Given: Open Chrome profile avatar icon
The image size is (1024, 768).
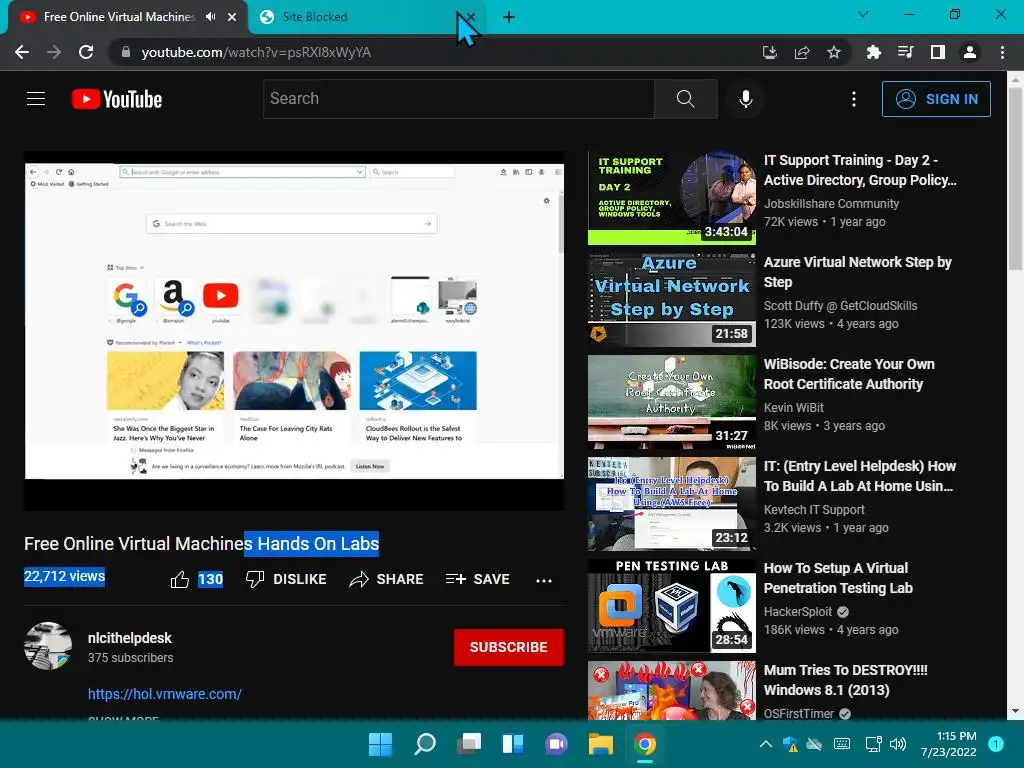Looking at the screenshot, I should pyautogui.click(x=970, y=52).
